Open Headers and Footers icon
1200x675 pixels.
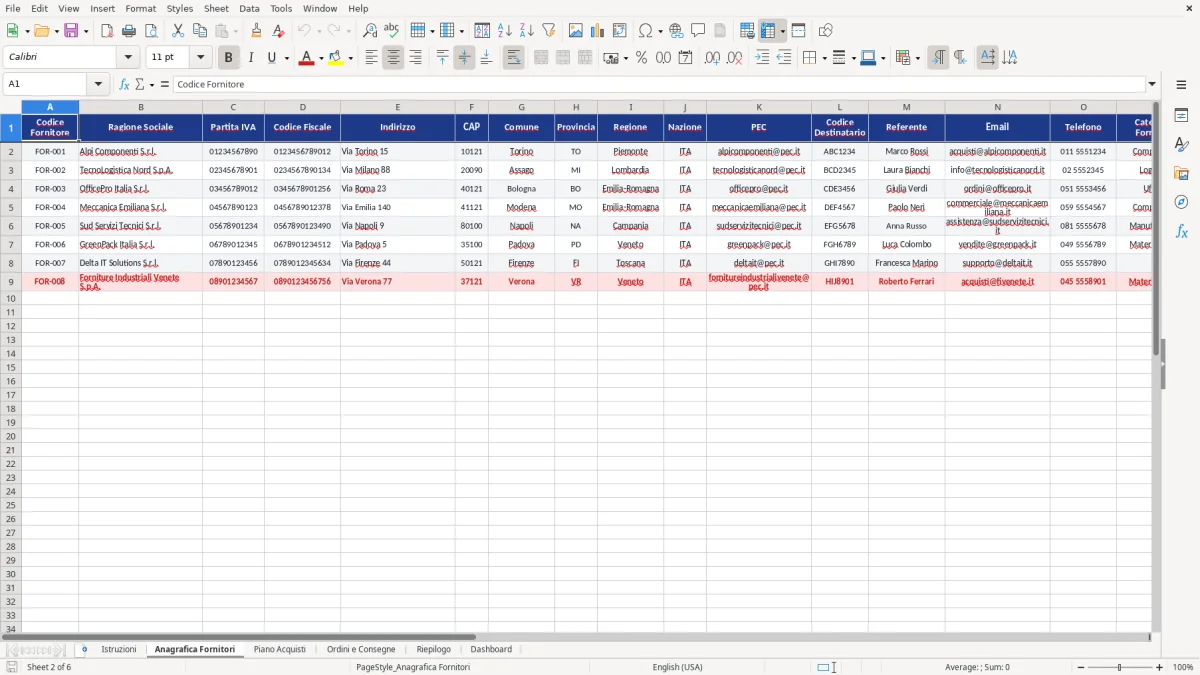(x=720, y=31)
